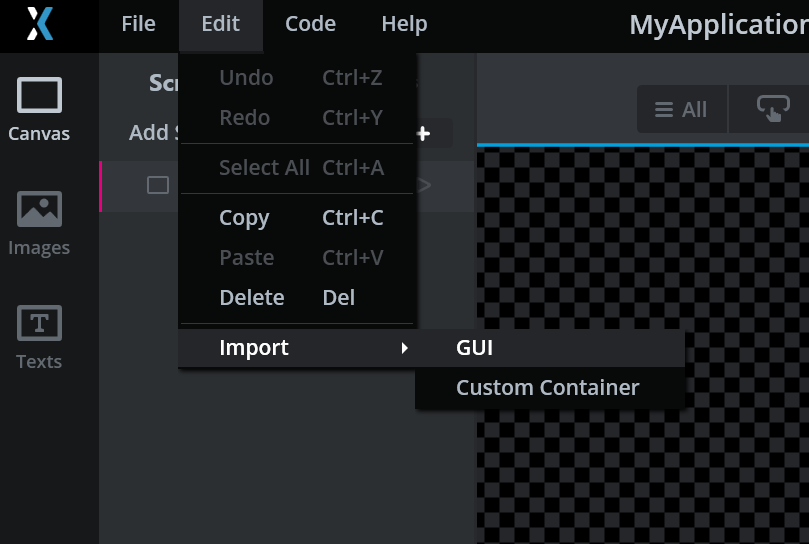Close the Edit menu via its header

coord(221,25)
